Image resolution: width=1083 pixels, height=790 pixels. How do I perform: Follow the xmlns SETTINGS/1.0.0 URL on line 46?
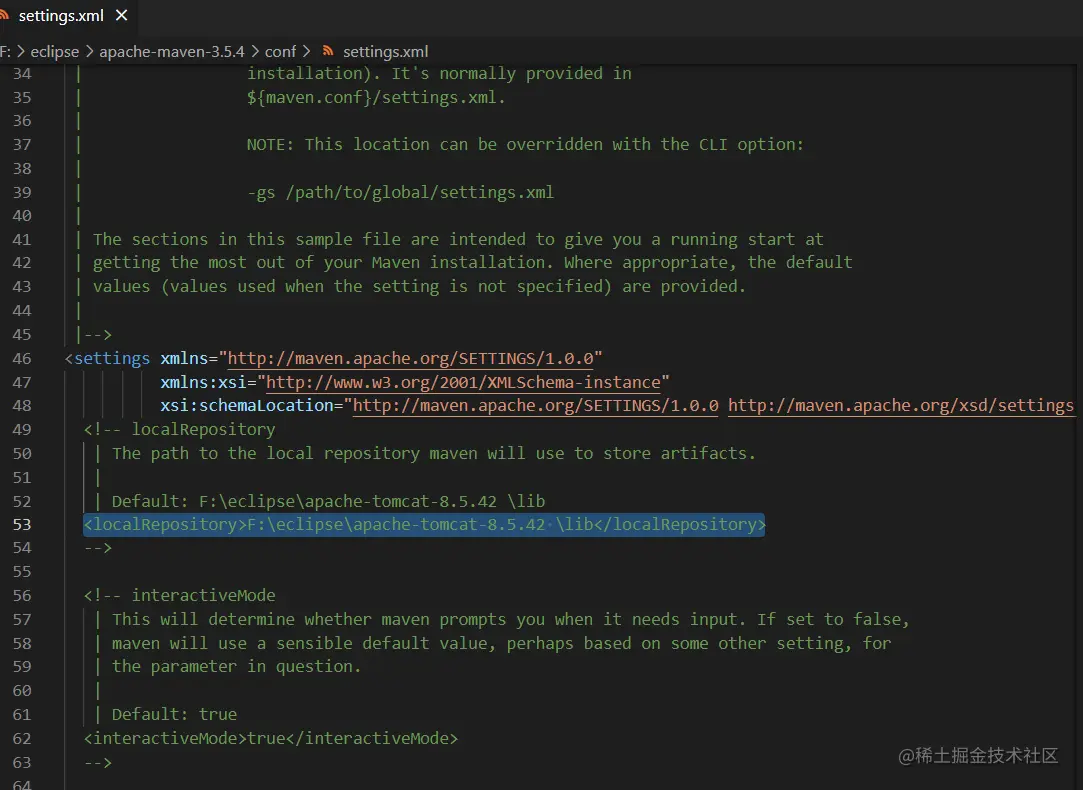click(415, 358)
